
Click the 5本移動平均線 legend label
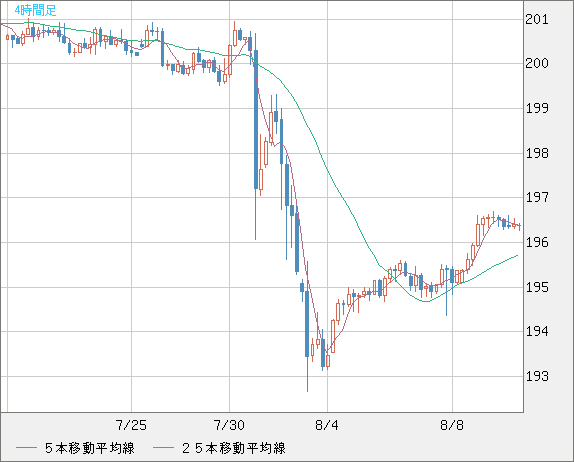point(90,448)
